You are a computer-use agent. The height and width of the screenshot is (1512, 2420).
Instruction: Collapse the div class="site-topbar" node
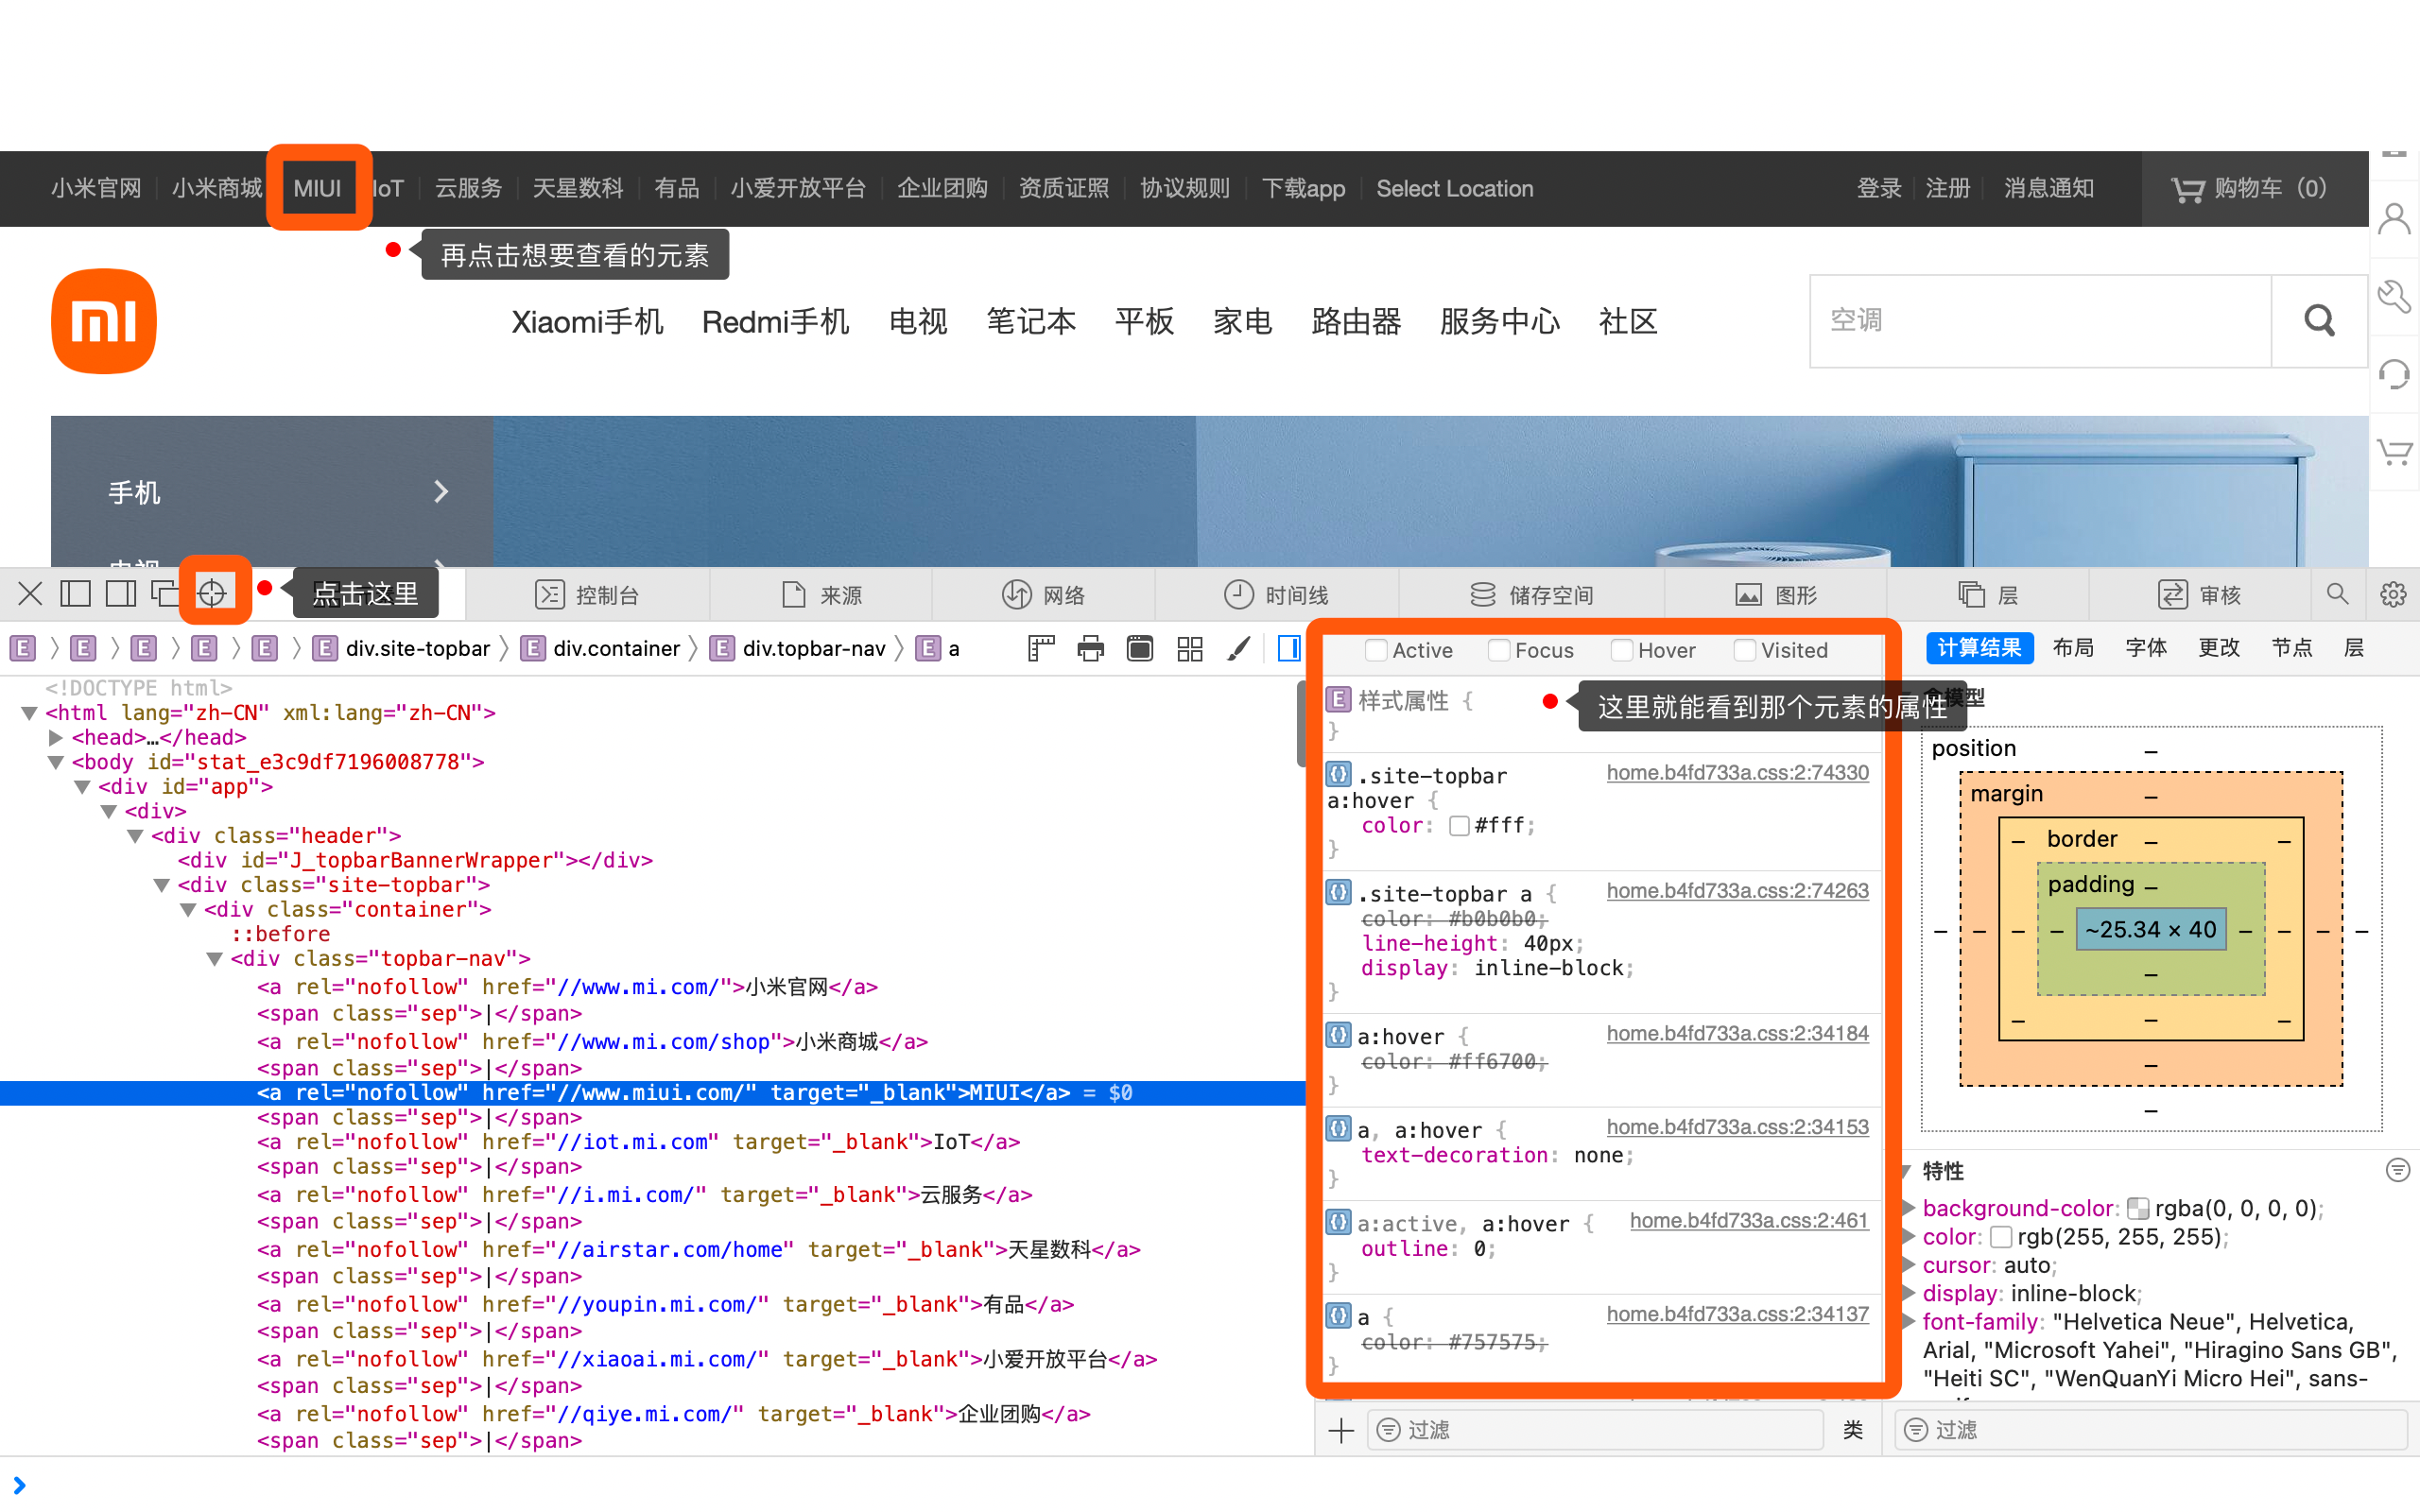[162, 885]
